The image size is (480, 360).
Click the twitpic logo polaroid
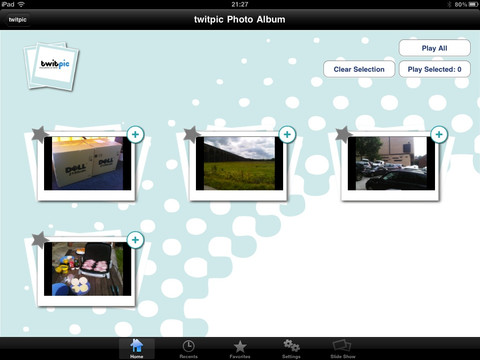coord(52,66)
